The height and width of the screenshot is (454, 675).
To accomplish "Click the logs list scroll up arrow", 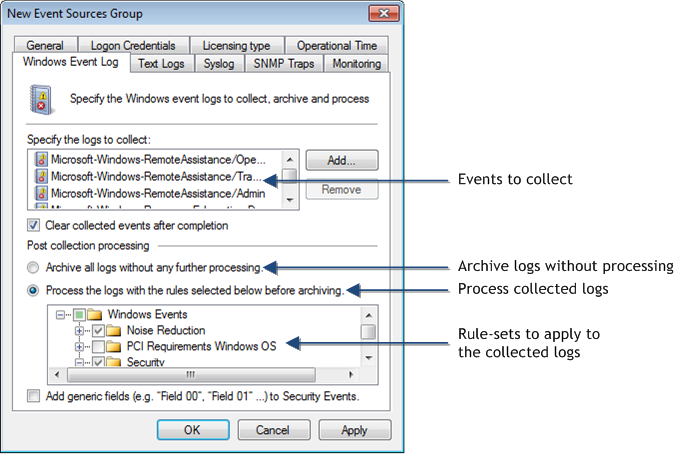I will (x=290, y=159).
